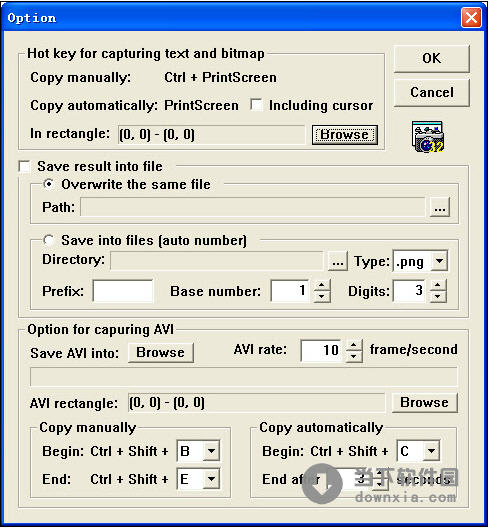
Task: Browse for the AVI rectangle area
Action: [x=424, y=403]
